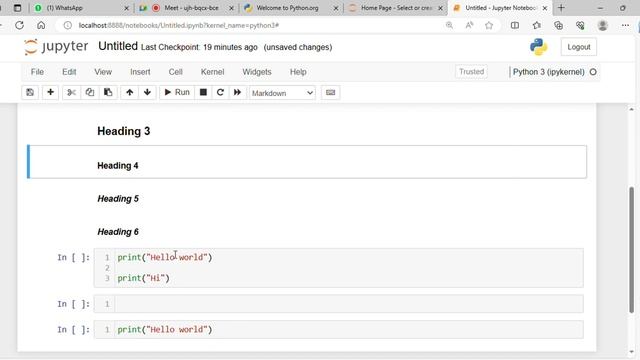The image size is (640, 360).
Task: Open the File menu
Action: pos(37,72)
